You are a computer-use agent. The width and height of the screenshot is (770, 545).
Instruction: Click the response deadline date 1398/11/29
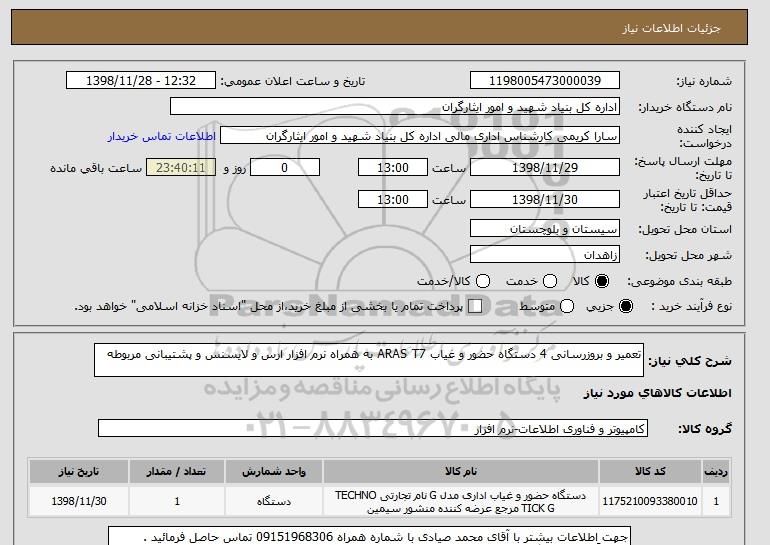tap(545, 167)
